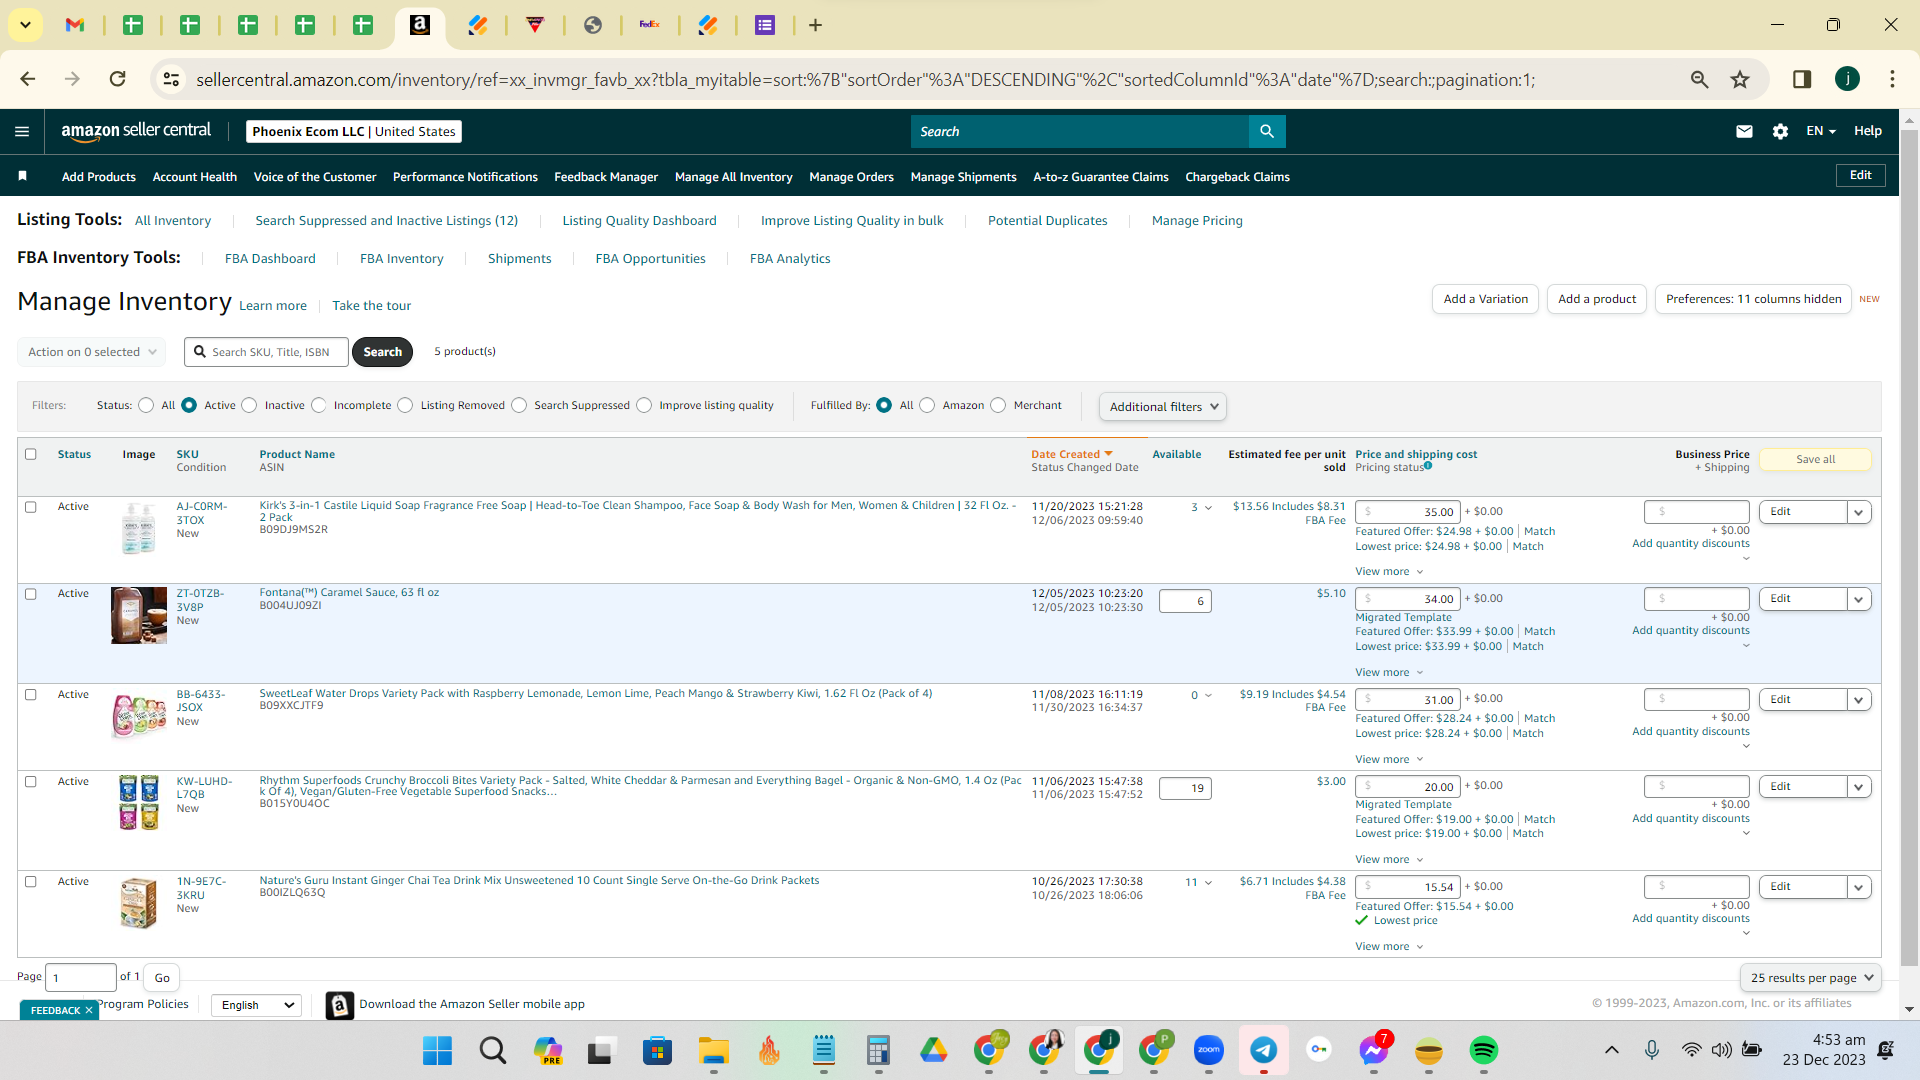The height and width of the screenshot is (1080, 1920).
Task: Open the EN language dropdown in header
Action: point(1821,131)
